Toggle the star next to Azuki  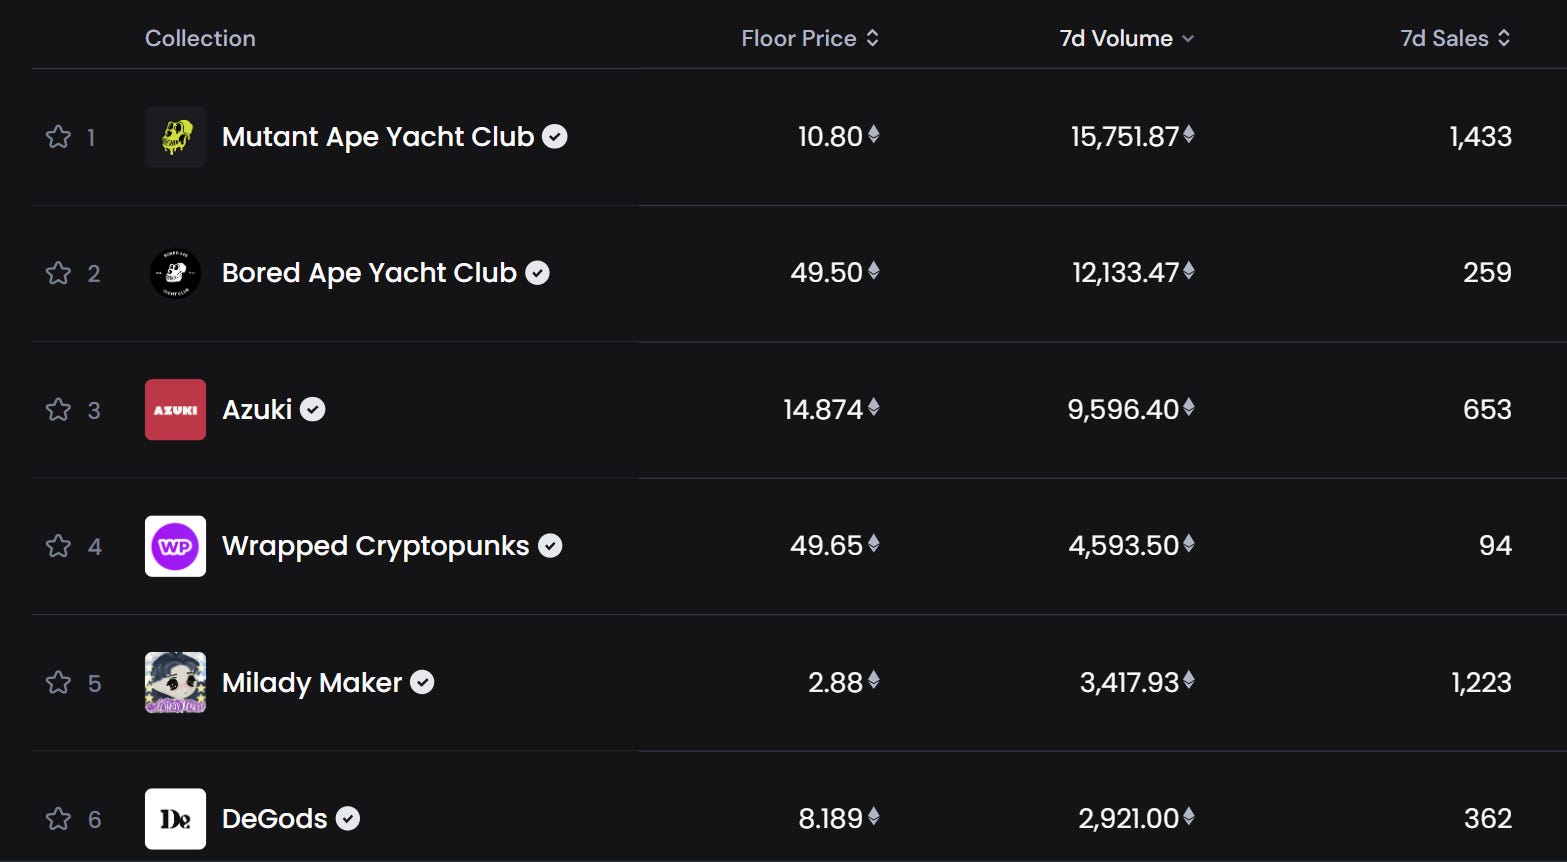point(58,410)
